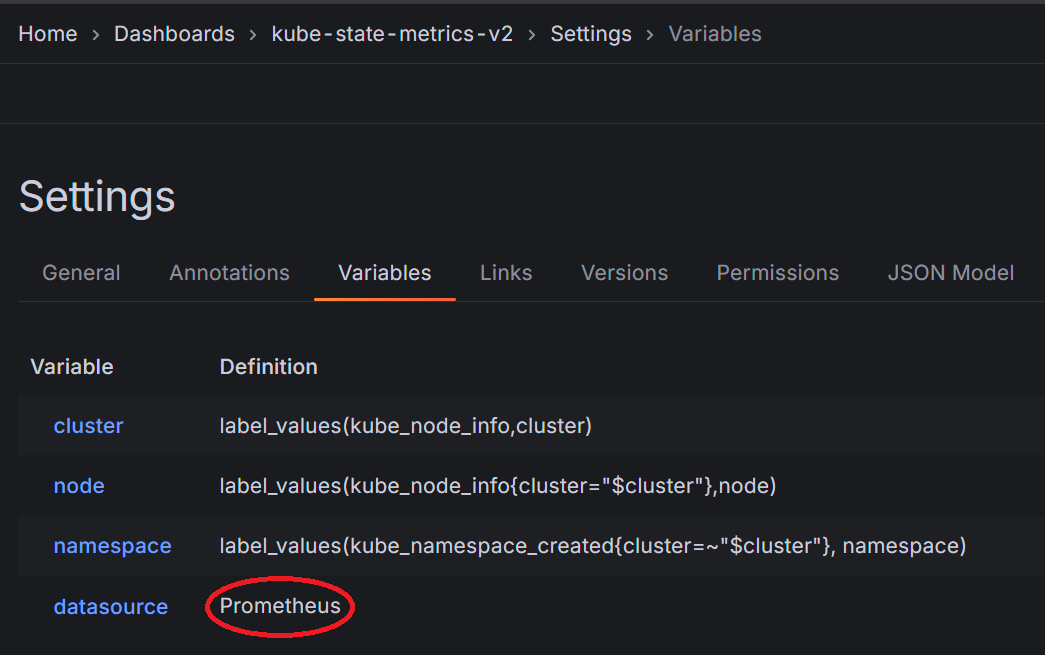This screenshot has height=655, width=1045.
Task: Open the node variable
Action: click(x=79, y=486)
